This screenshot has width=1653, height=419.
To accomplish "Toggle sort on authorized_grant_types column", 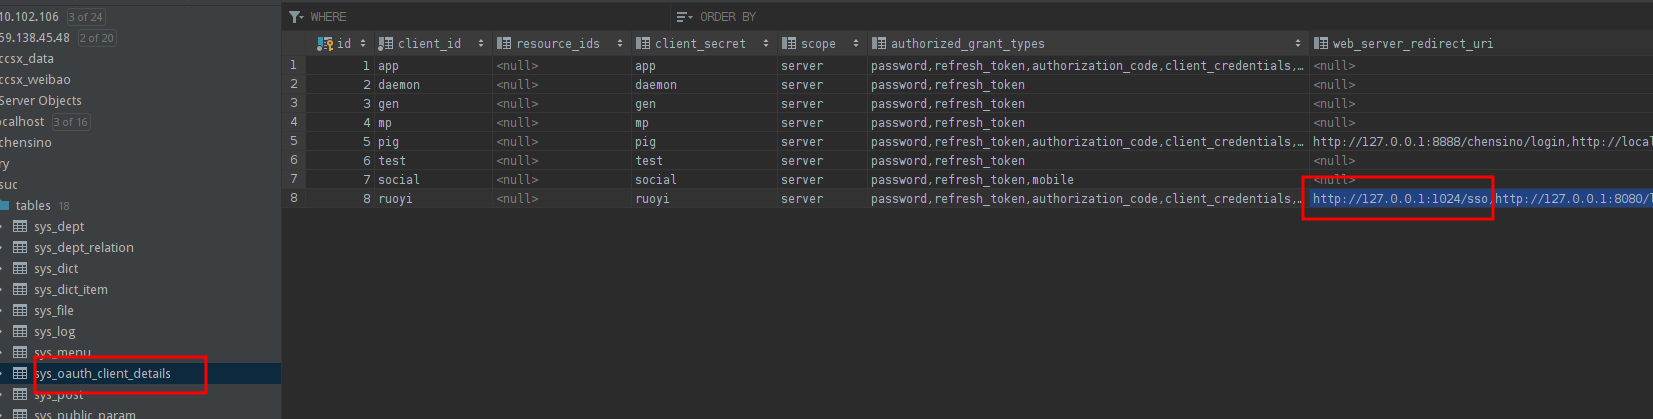I will [x=1298, y=44].
